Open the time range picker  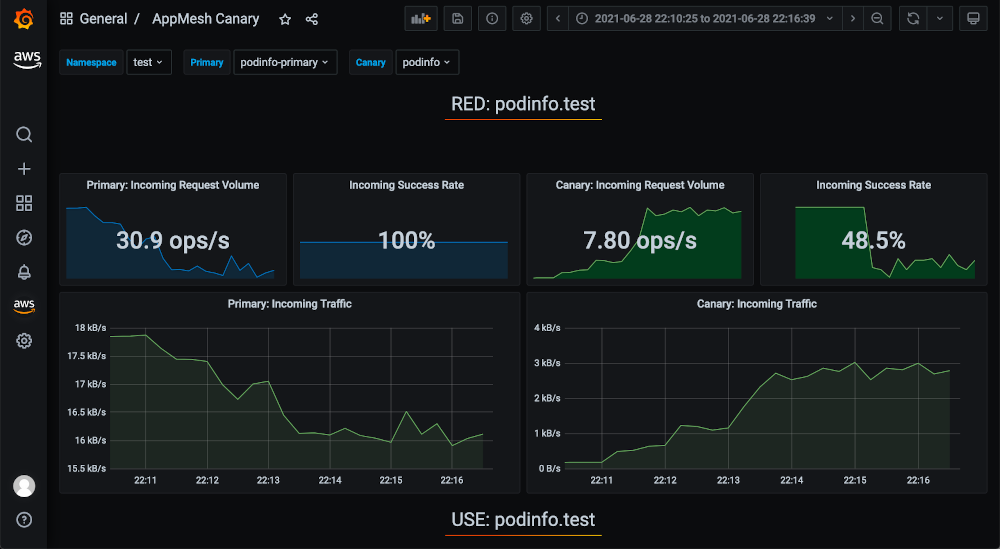(x=705, y=18)
